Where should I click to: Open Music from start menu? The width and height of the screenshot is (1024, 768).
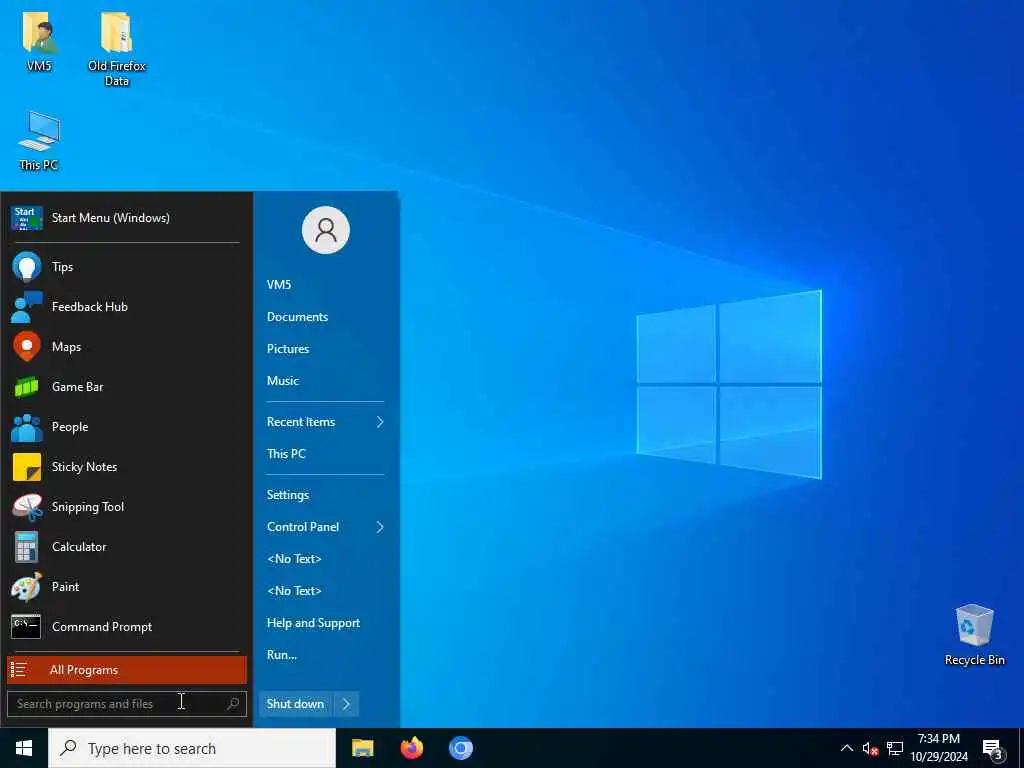tap(283, 381)
